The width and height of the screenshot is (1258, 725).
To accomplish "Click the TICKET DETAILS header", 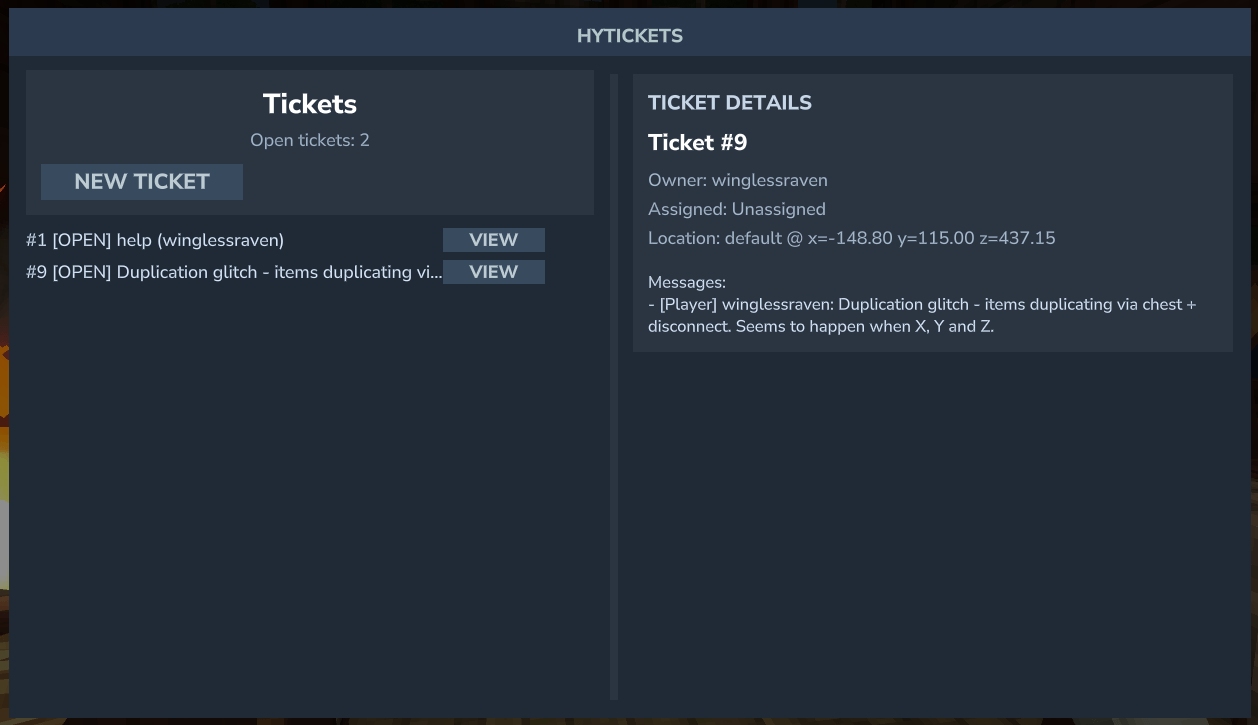I will pos(730,103).
